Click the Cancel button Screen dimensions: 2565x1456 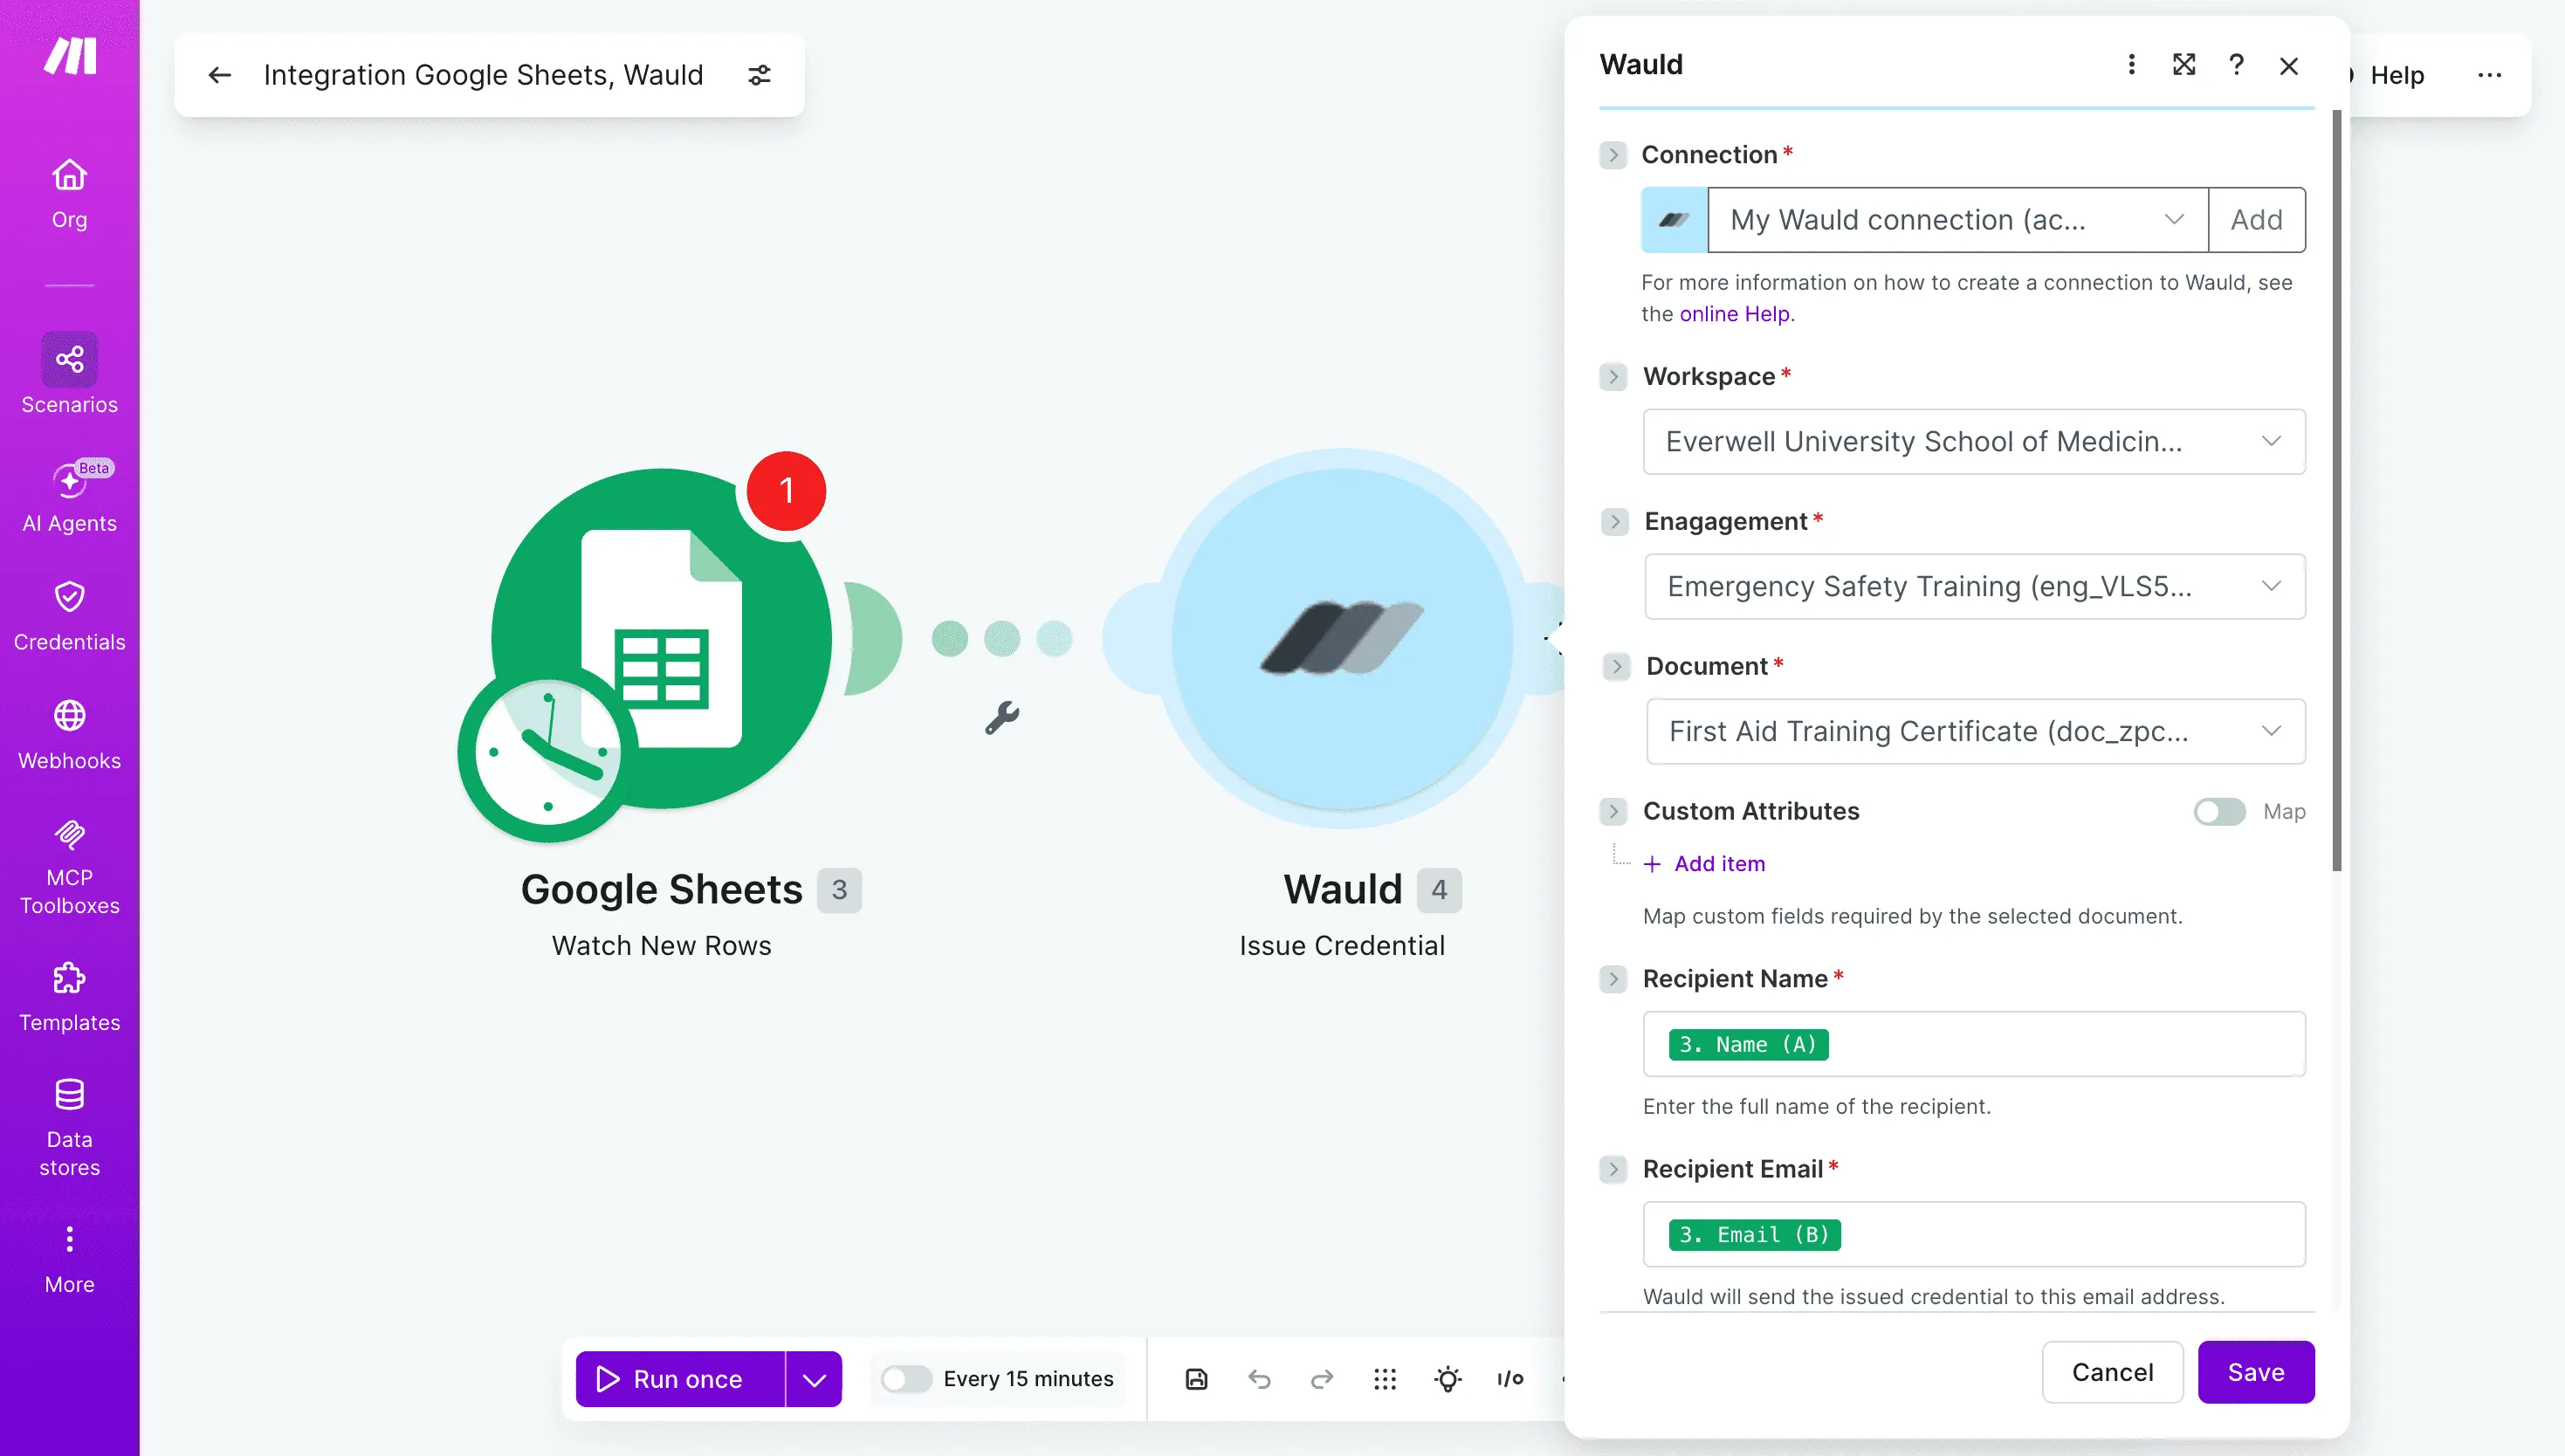point(2112,1372)
